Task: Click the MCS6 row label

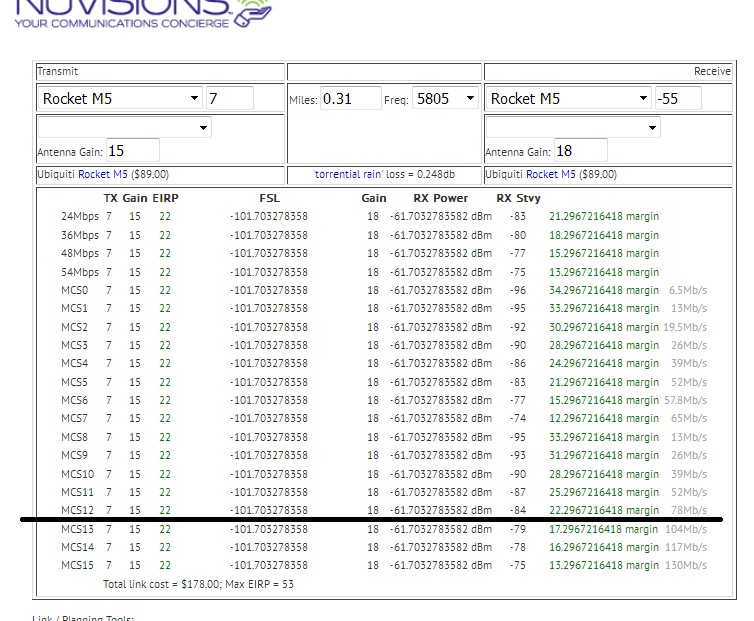Action: point(75,400)
